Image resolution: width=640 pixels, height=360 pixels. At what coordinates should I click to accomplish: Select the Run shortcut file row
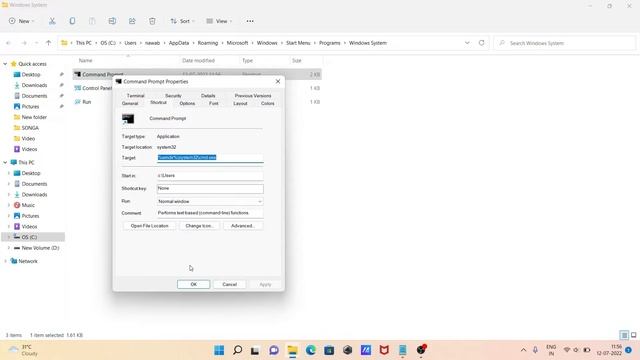pyautogui.click(x=197, y=102)
